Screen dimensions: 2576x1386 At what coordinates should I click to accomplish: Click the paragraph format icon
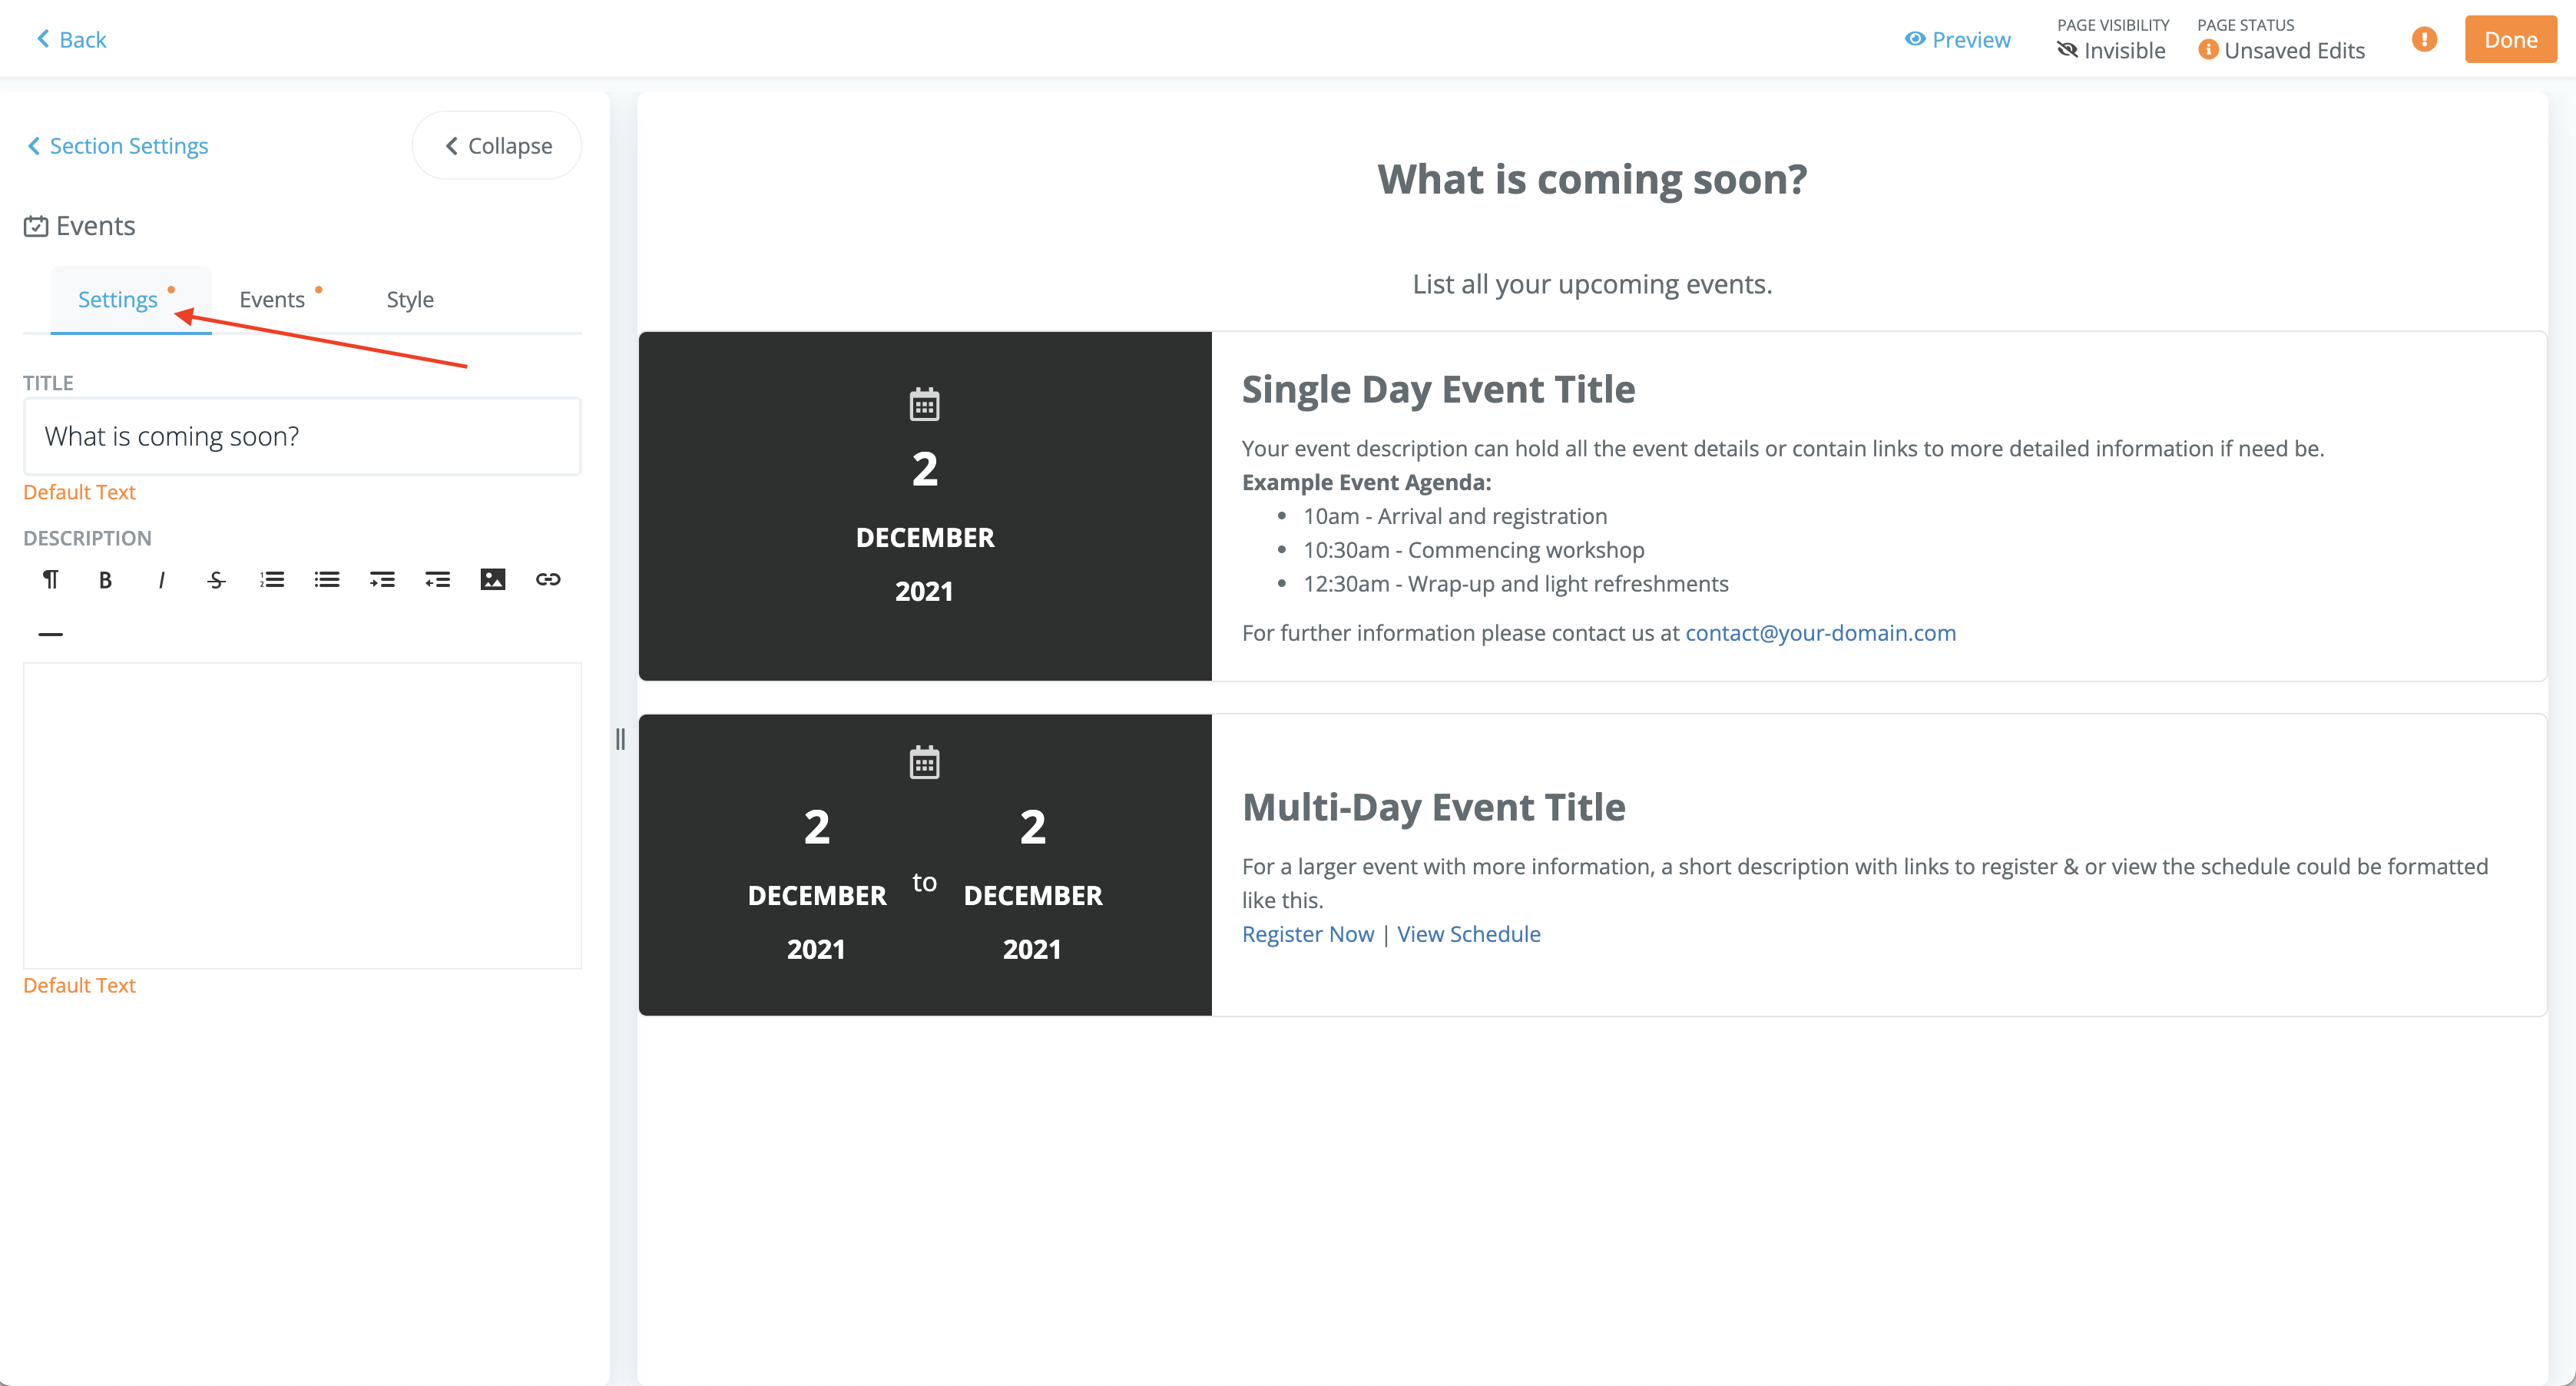50,580
